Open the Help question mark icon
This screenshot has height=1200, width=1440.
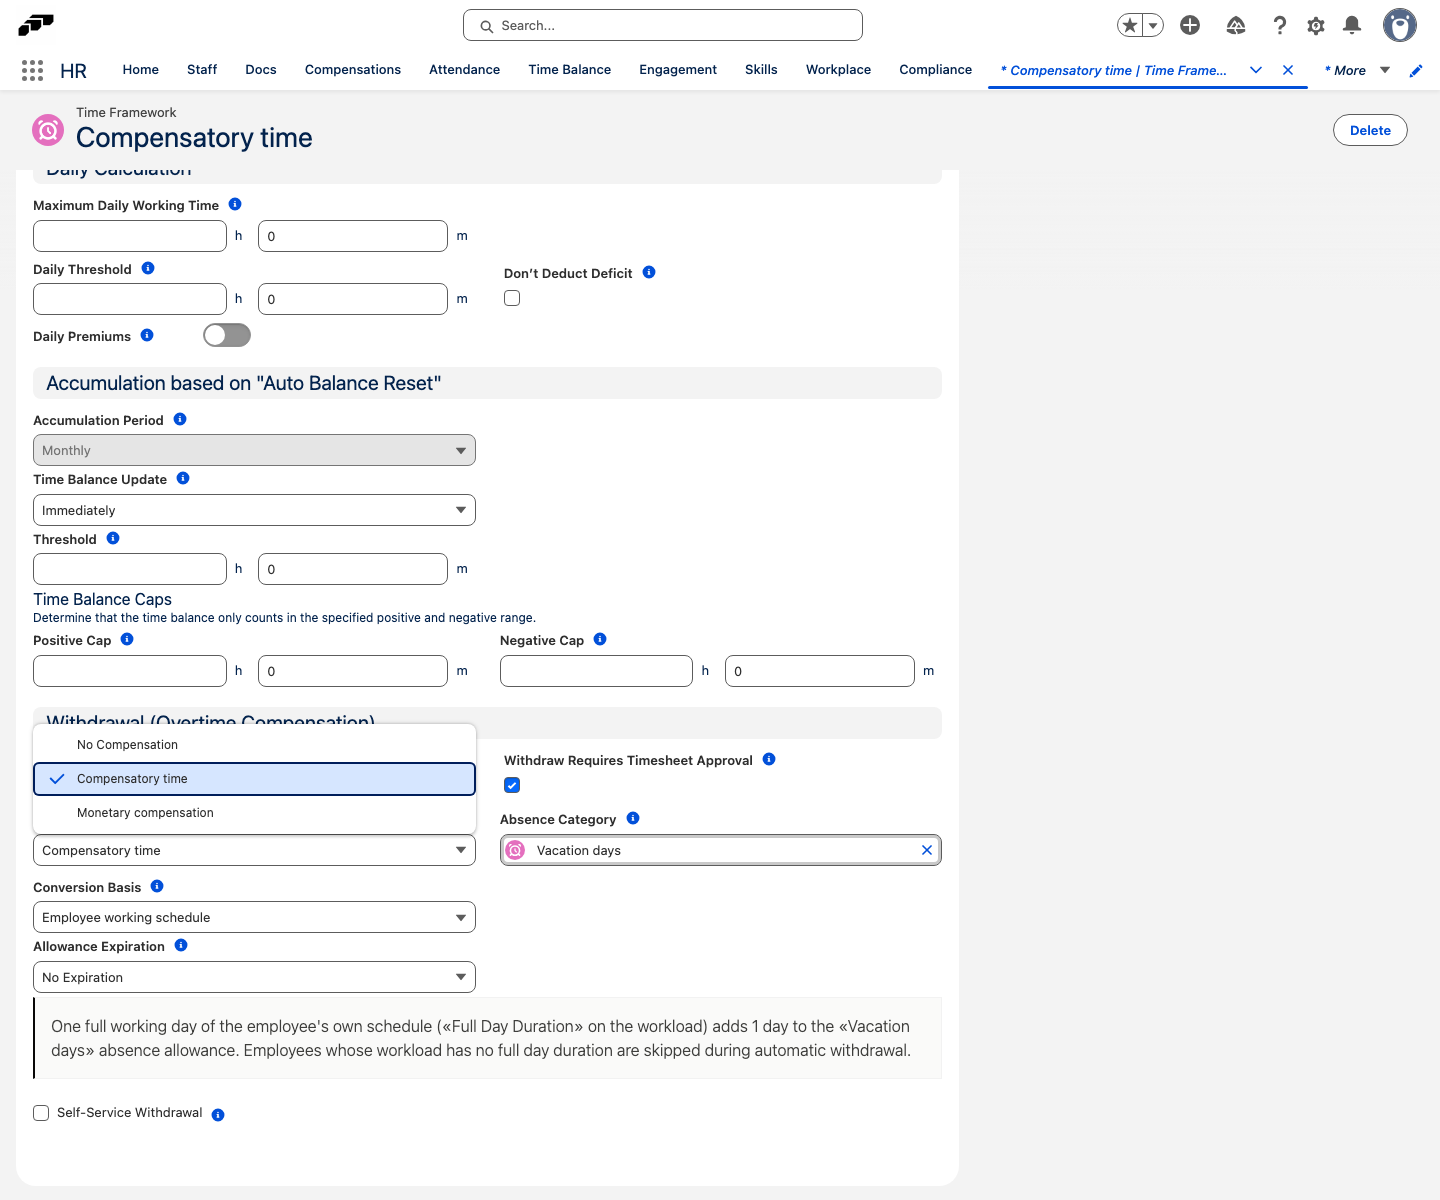click(x=1279, y=25)
